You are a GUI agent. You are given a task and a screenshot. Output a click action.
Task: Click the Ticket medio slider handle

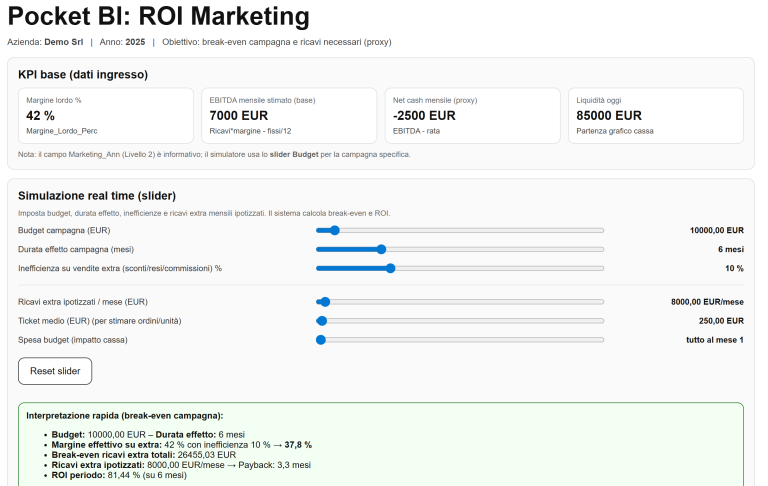(x=322, y=321)
